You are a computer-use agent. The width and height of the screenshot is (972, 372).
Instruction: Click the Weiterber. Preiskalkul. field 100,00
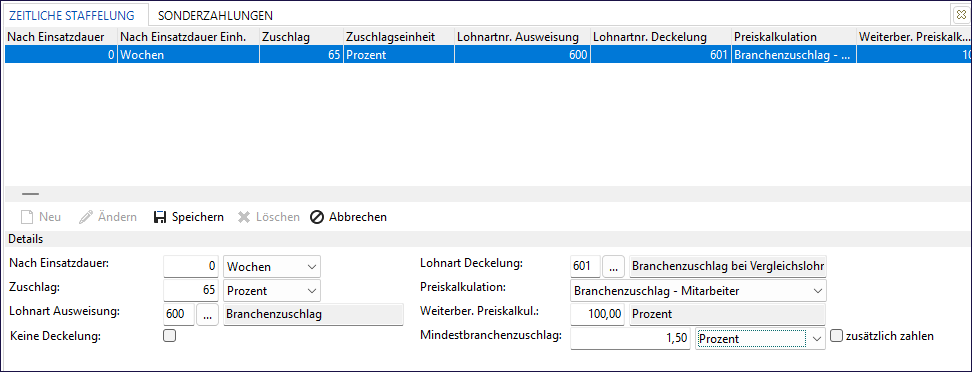click(598, 314)
